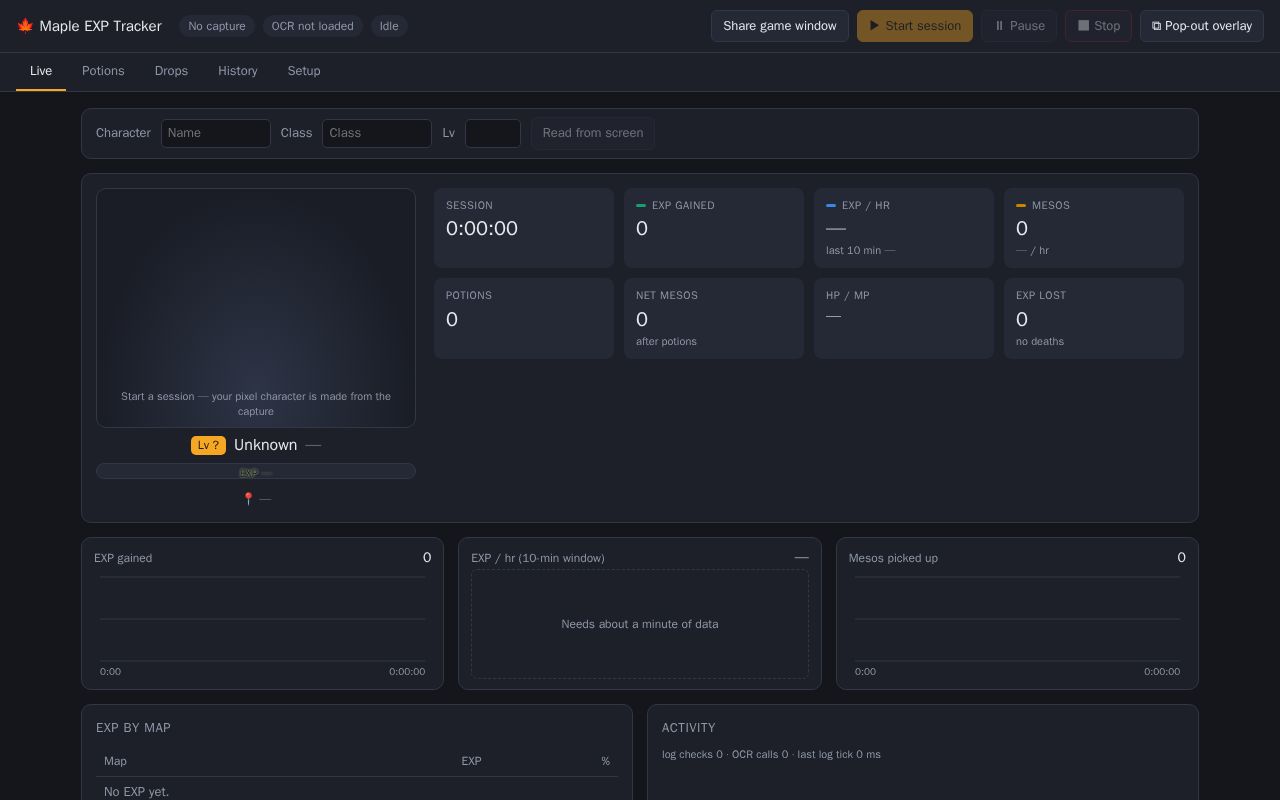Click the 'EXP gained' chart title
The height and width of the screenshot is (800, 1280).
tap(123, 558)
